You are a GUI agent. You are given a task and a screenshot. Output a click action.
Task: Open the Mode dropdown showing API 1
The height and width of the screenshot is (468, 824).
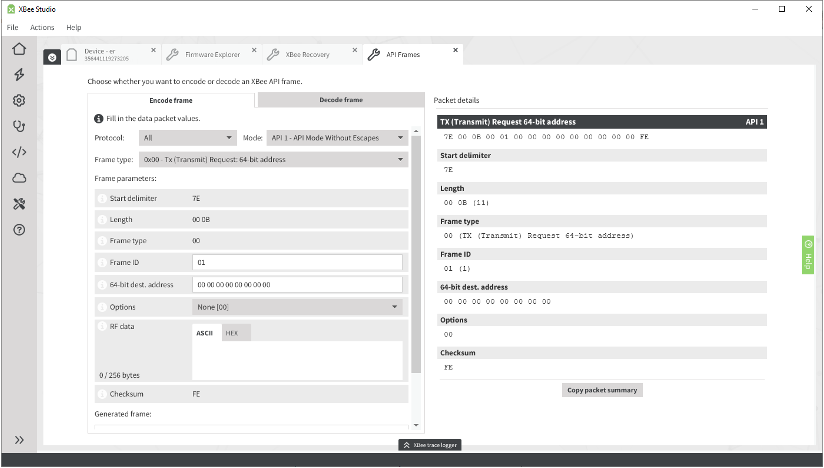coord(337,138)
